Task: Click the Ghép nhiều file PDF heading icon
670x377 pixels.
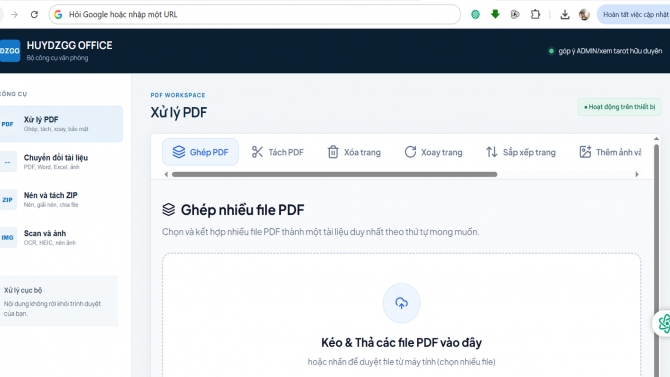Action: tap(169, 209)
